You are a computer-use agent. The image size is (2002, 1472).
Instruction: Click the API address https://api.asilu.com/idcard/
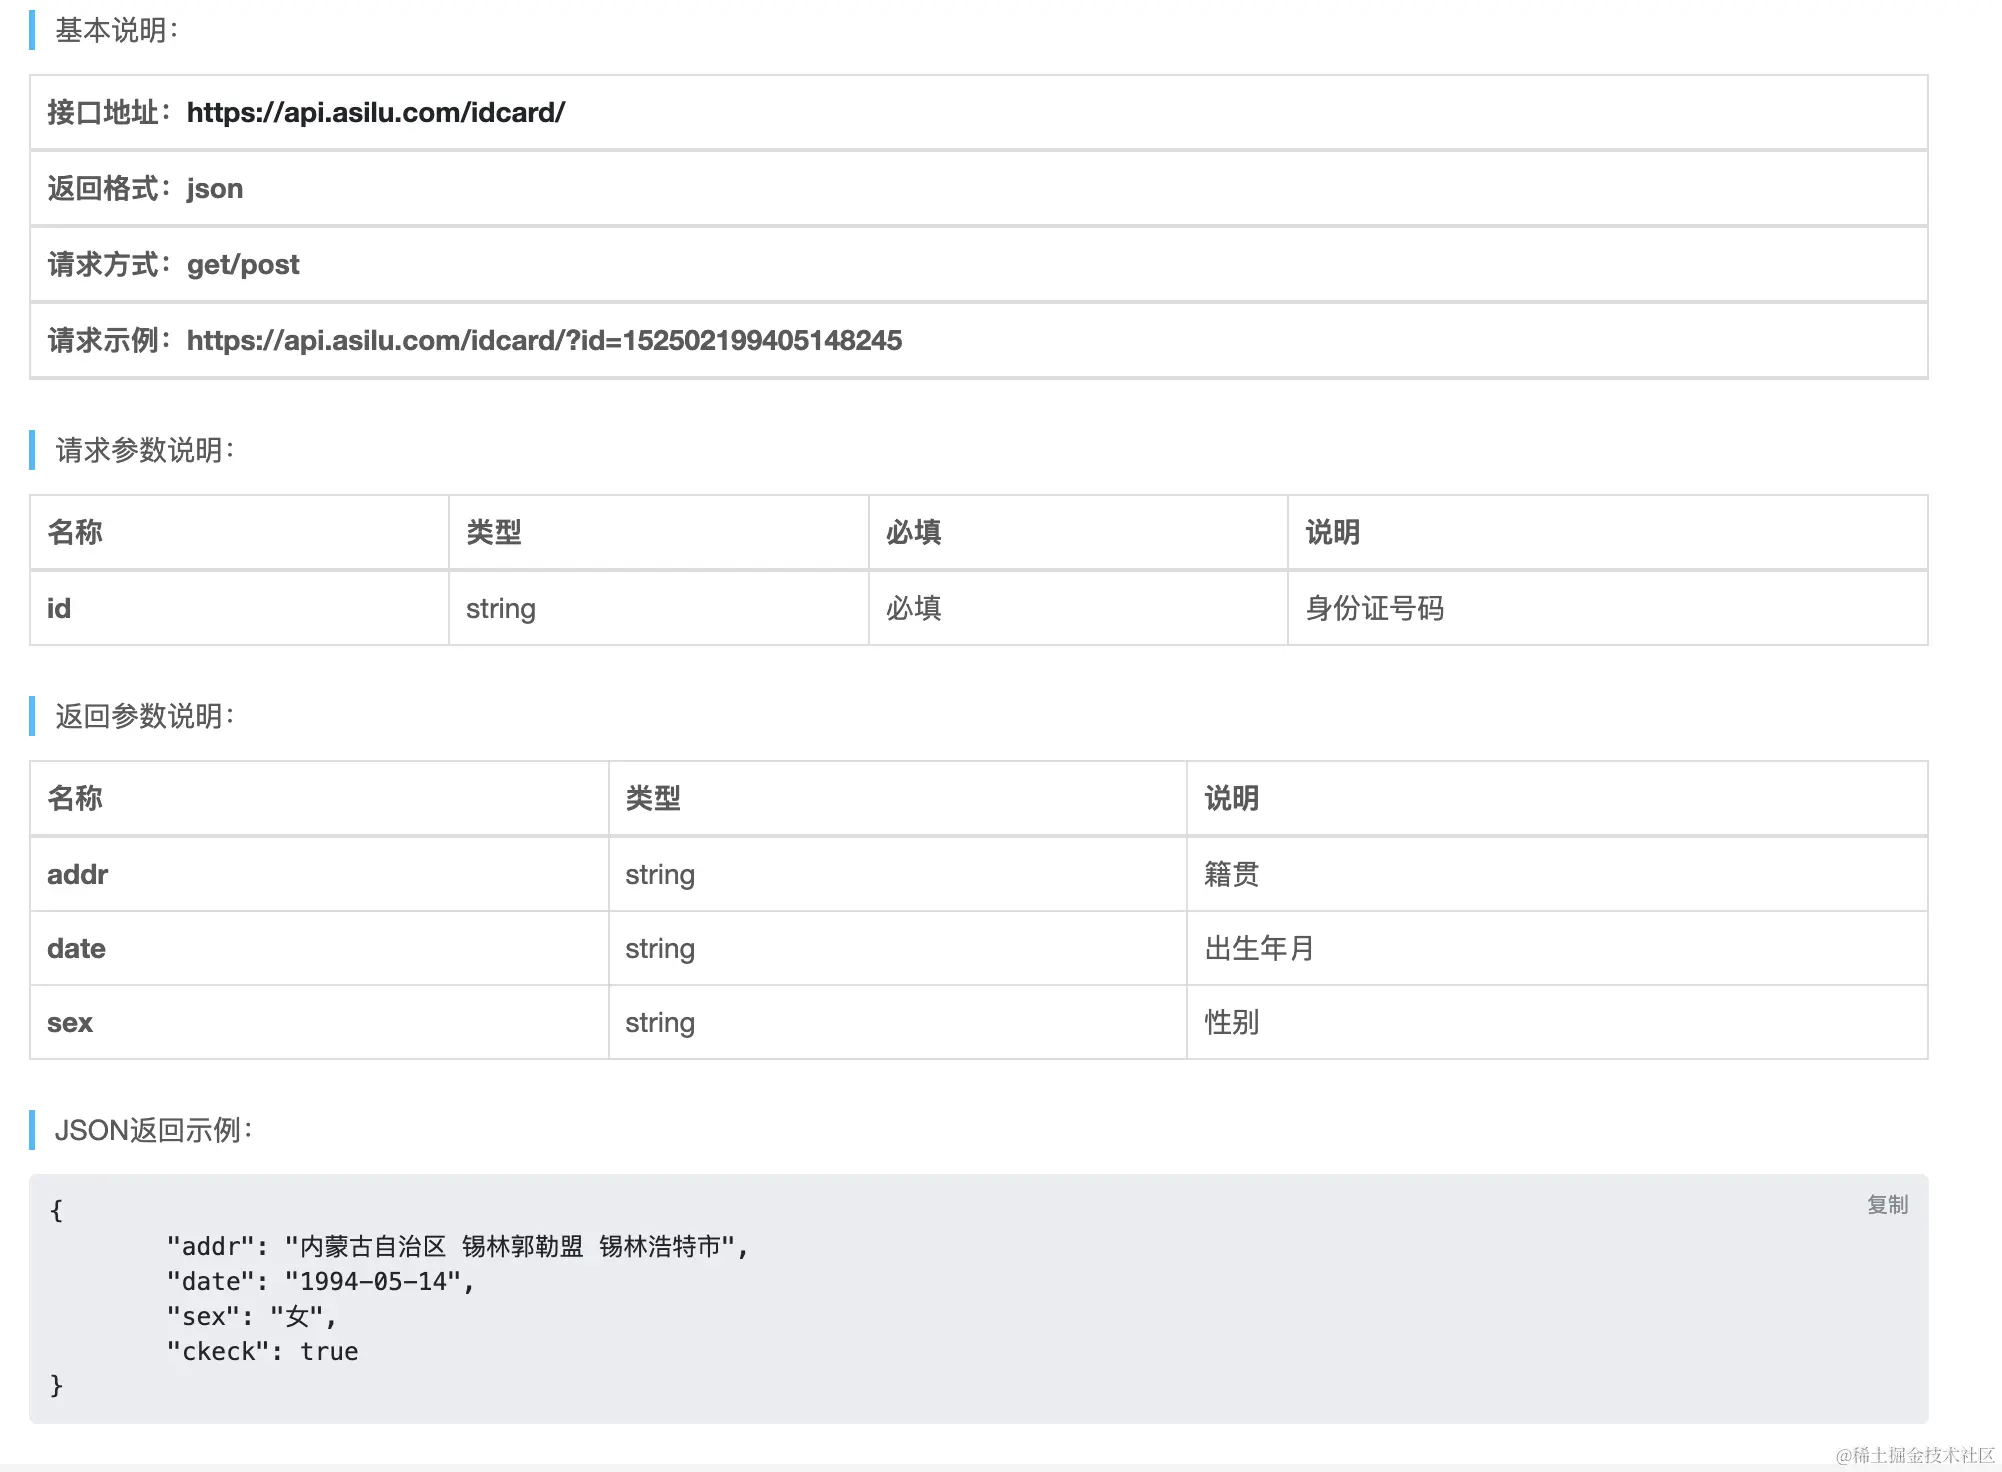coord(375,113)
